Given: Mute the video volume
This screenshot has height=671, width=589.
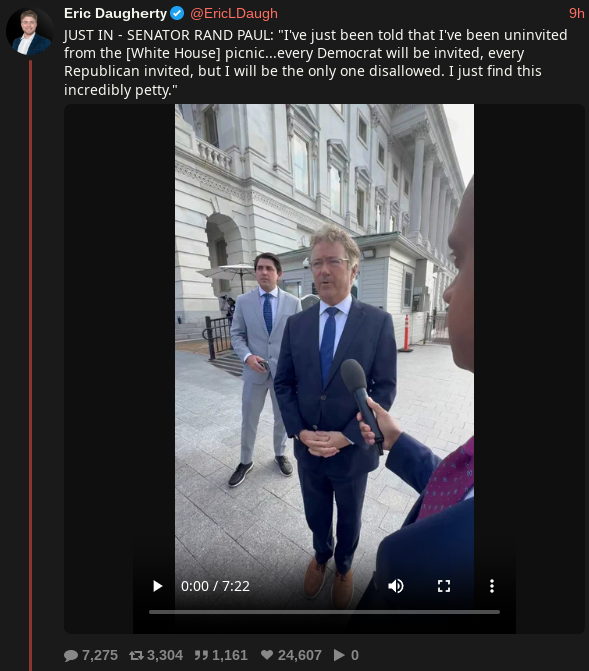Looking at the screenshot, I should click(396, 586).
